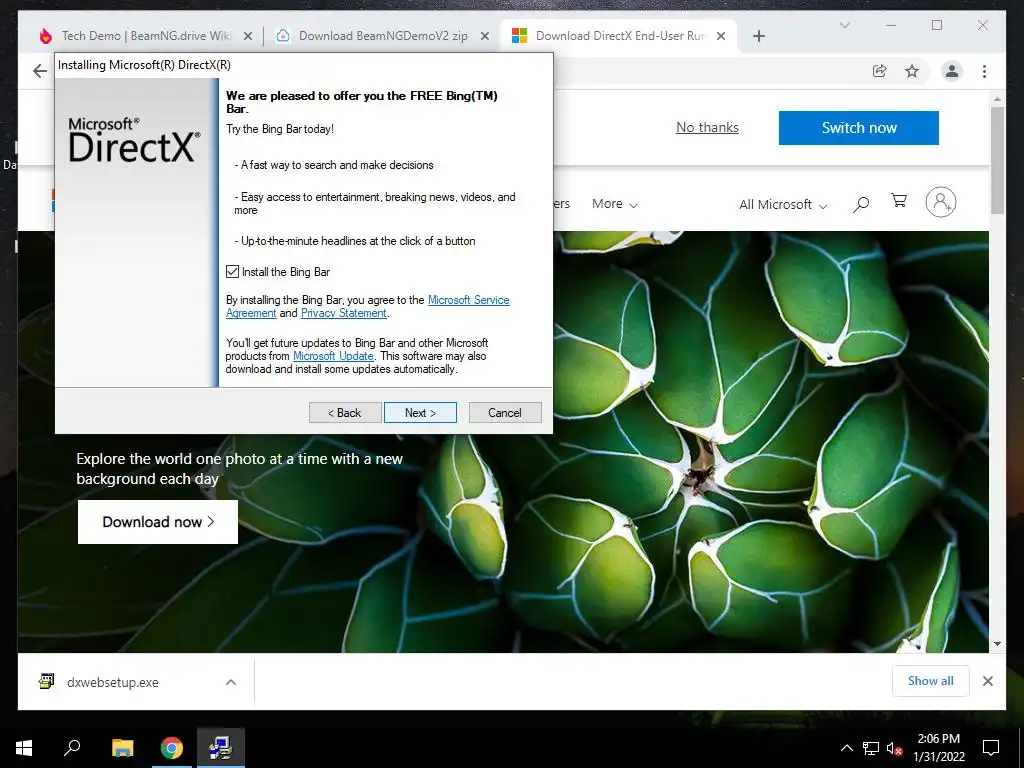
Task: Switch to the Download BeamNGDemoV2 zip tab
Action: tap(383, 36)
